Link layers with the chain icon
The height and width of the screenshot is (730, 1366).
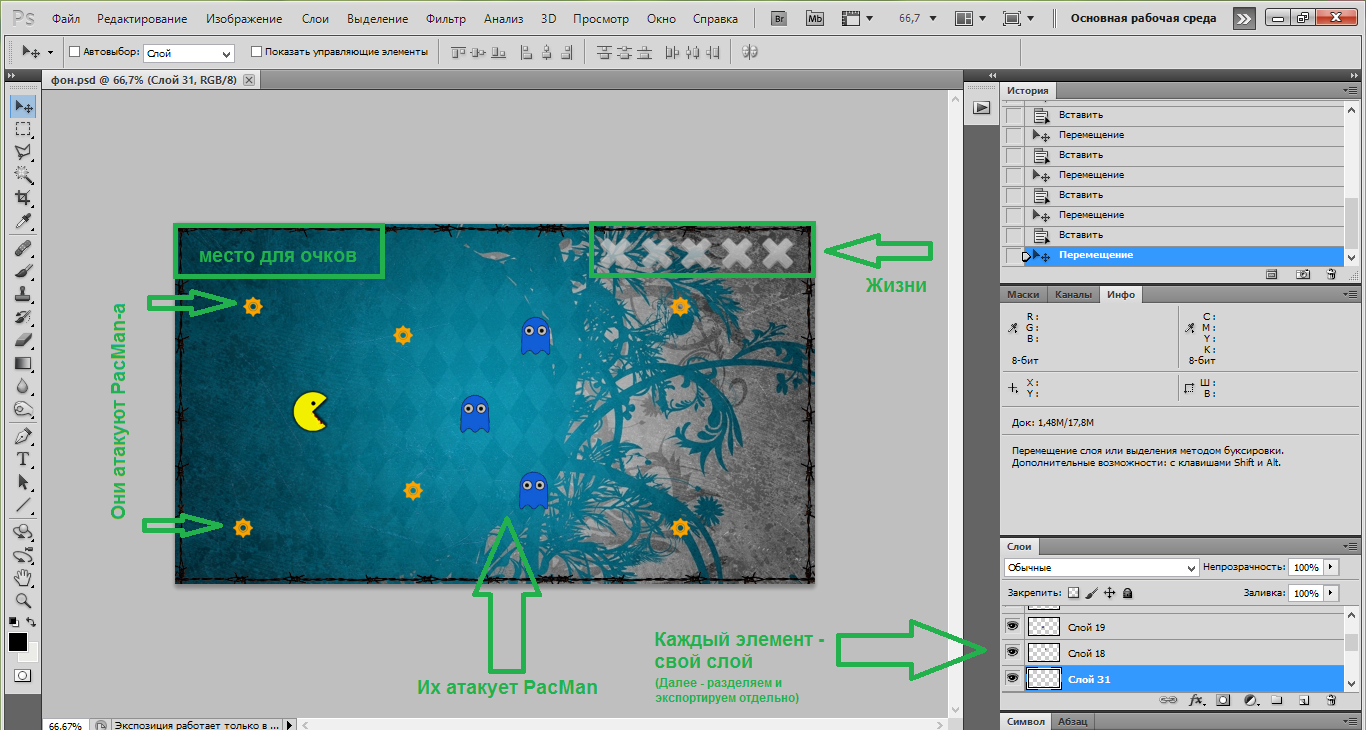(x=1167, y=700)
